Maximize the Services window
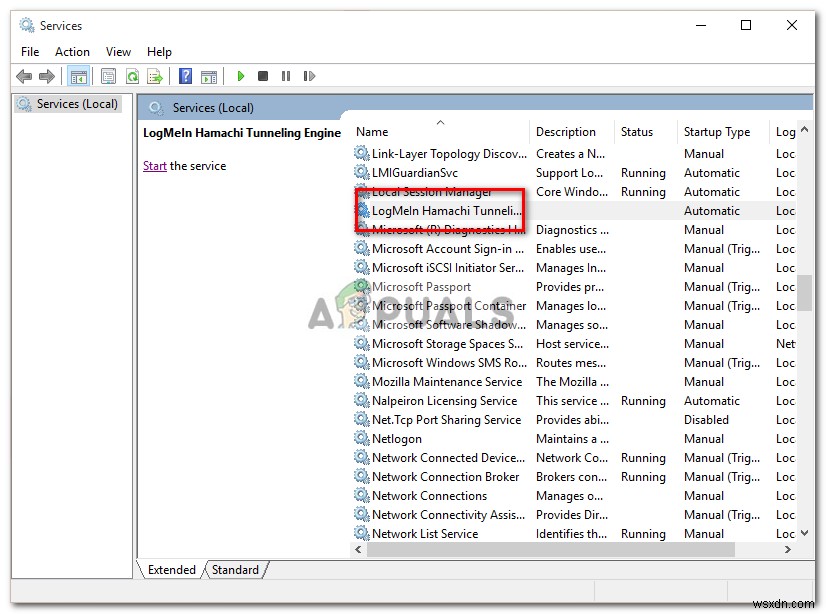Image resolution: width=826 pixels, height=614 pixels. click(x=746, y=25)
